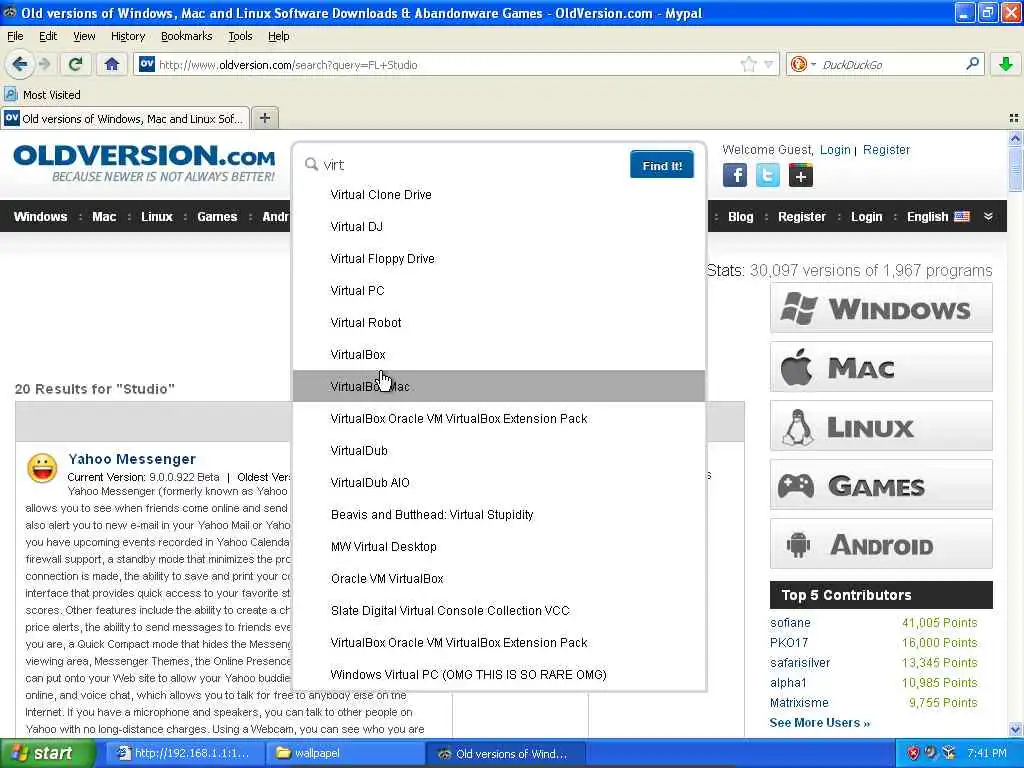
Task: Click the Google Plus share icon
Action: click(x=801, y=175)
